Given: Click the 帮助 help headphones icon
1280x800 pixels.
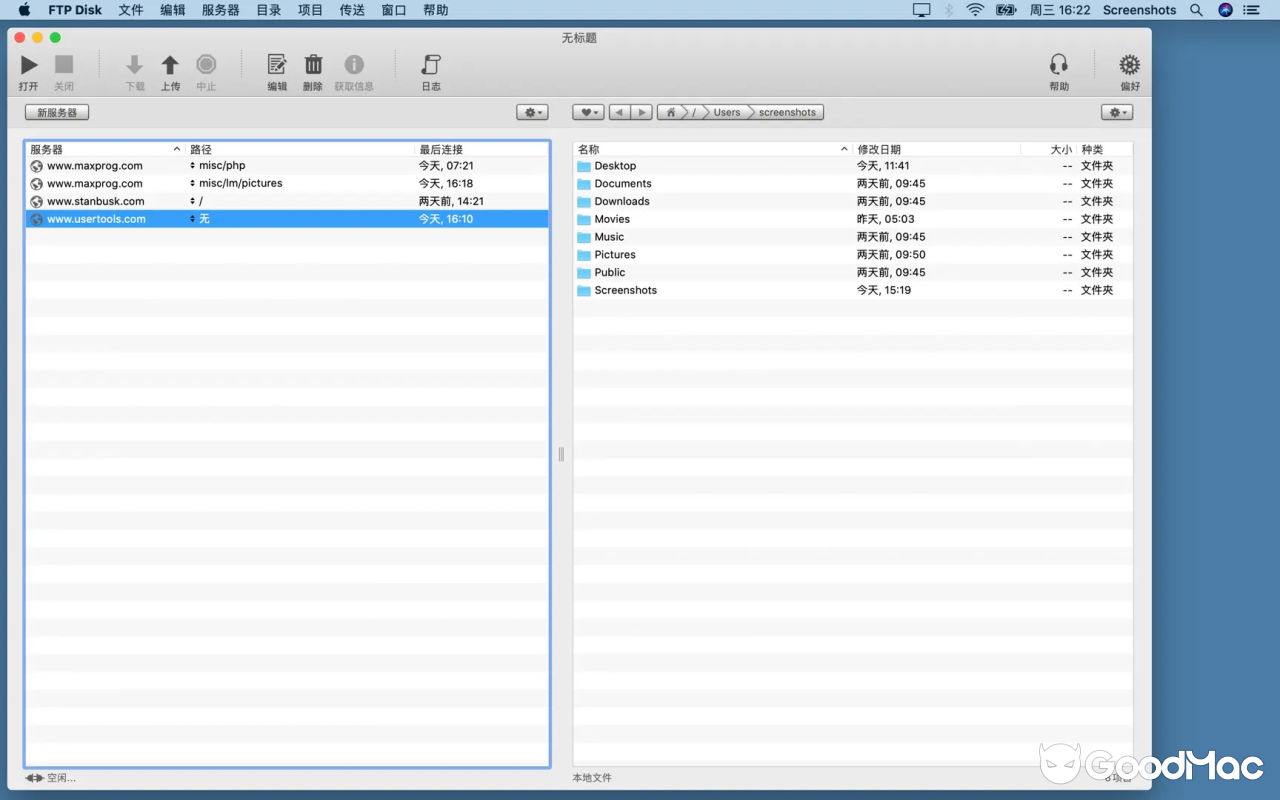Looking at the screenshot, I should (1059, 65).
